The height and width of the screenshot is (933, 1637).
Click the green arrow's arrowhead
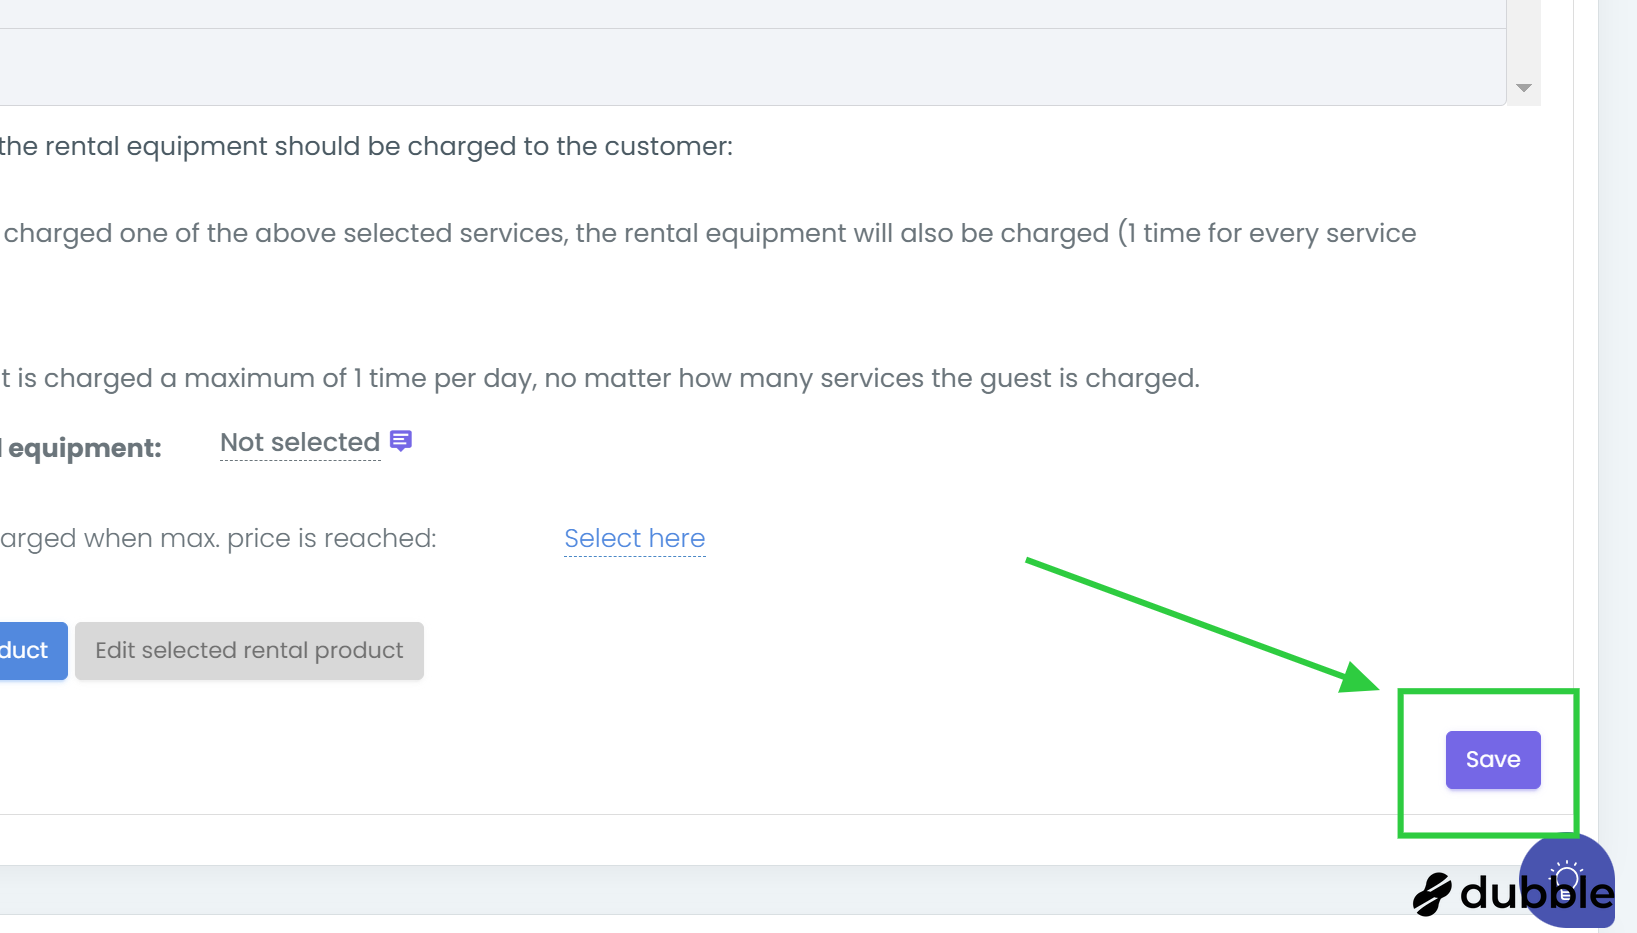(x=1360, y=678)
